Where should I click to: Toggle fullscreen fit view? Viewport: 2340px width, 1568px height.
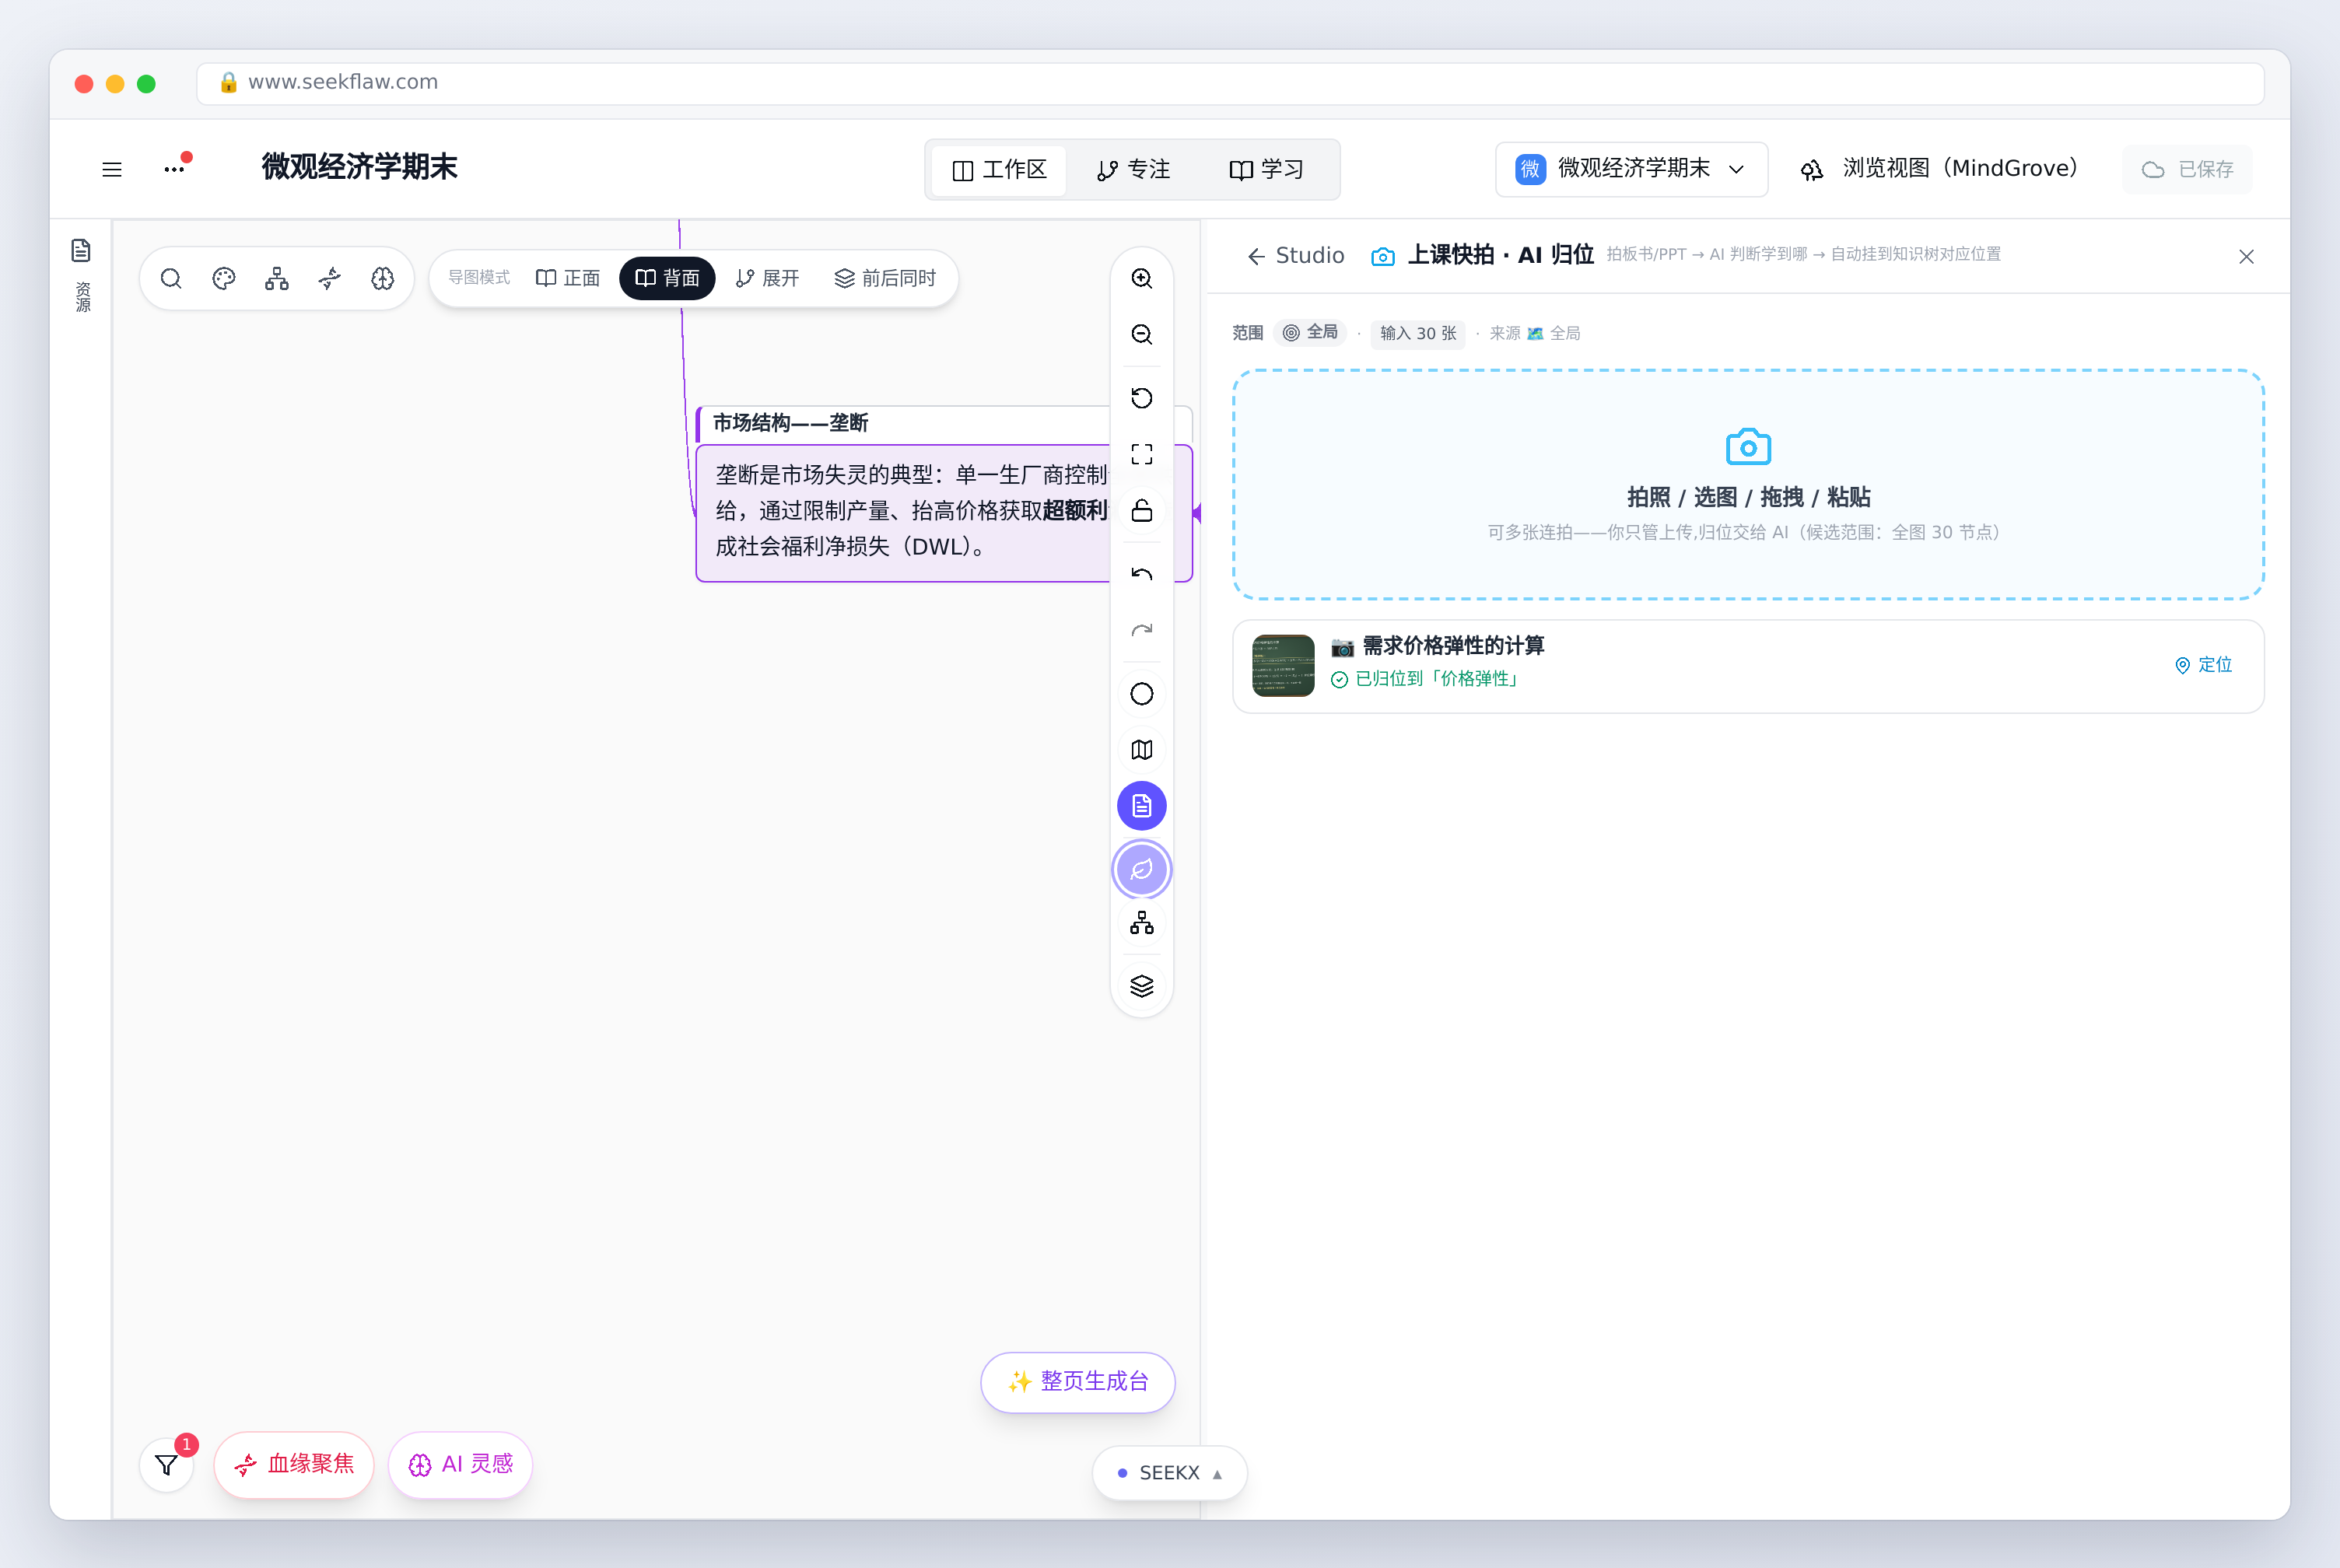1142,454
